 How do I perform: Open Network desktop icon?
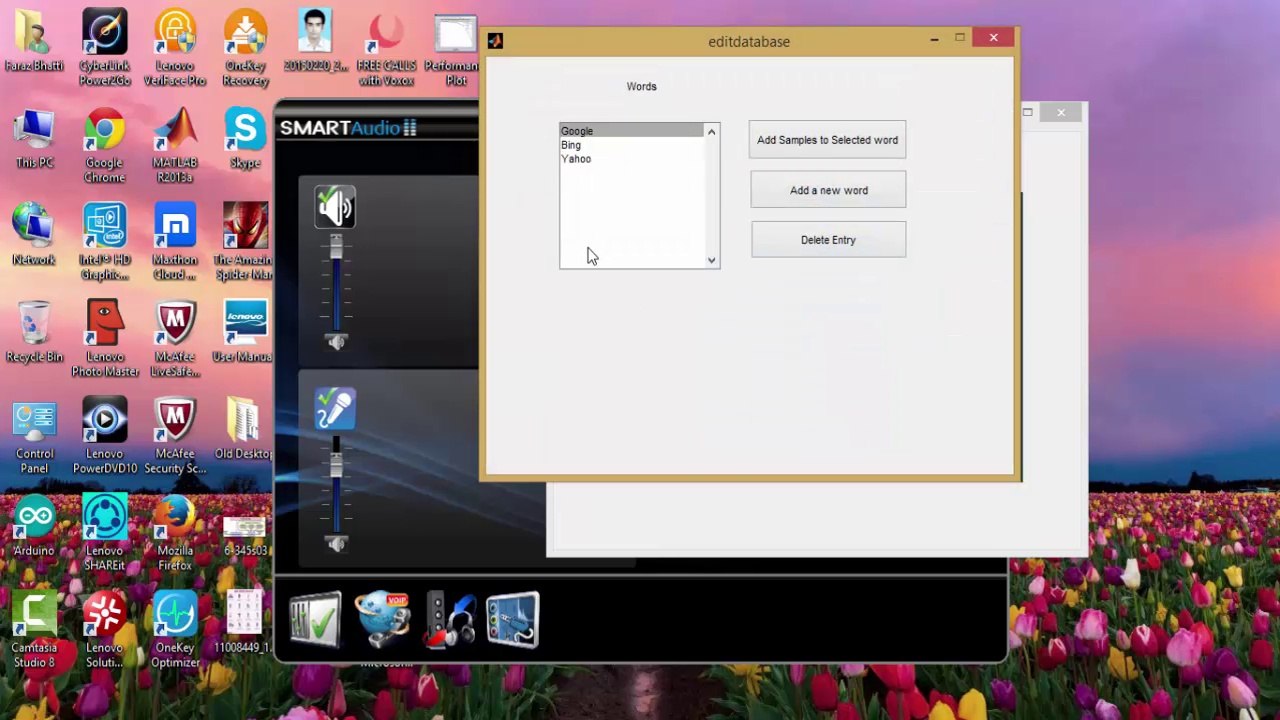coord(34,235)
